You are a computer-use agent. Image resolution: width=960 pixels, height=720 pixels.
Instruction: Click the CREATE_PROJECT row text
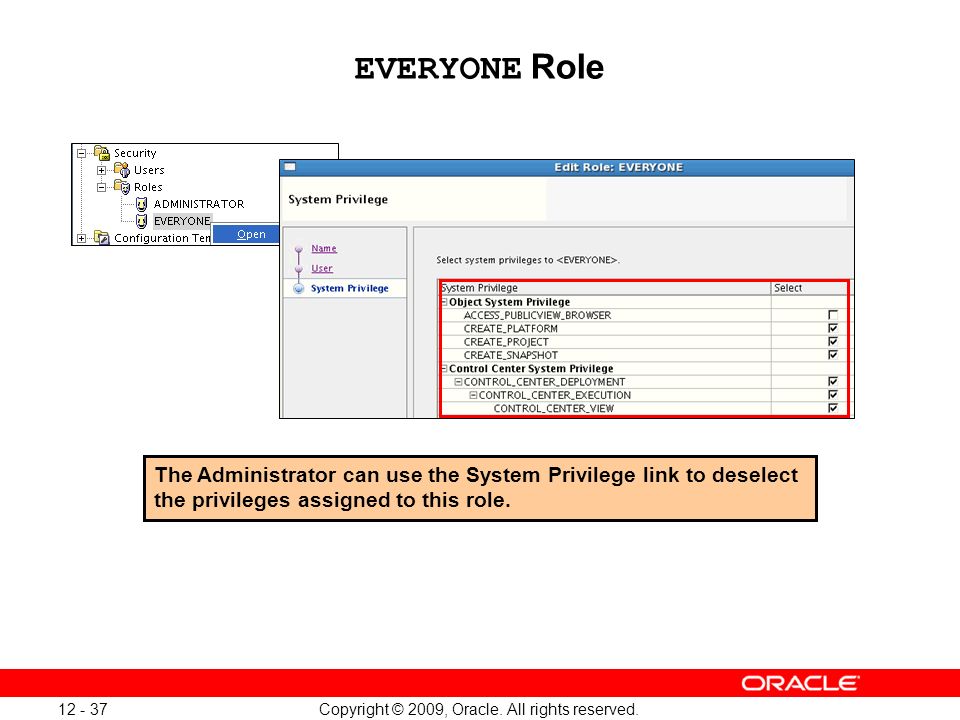[x=506, y=342]
